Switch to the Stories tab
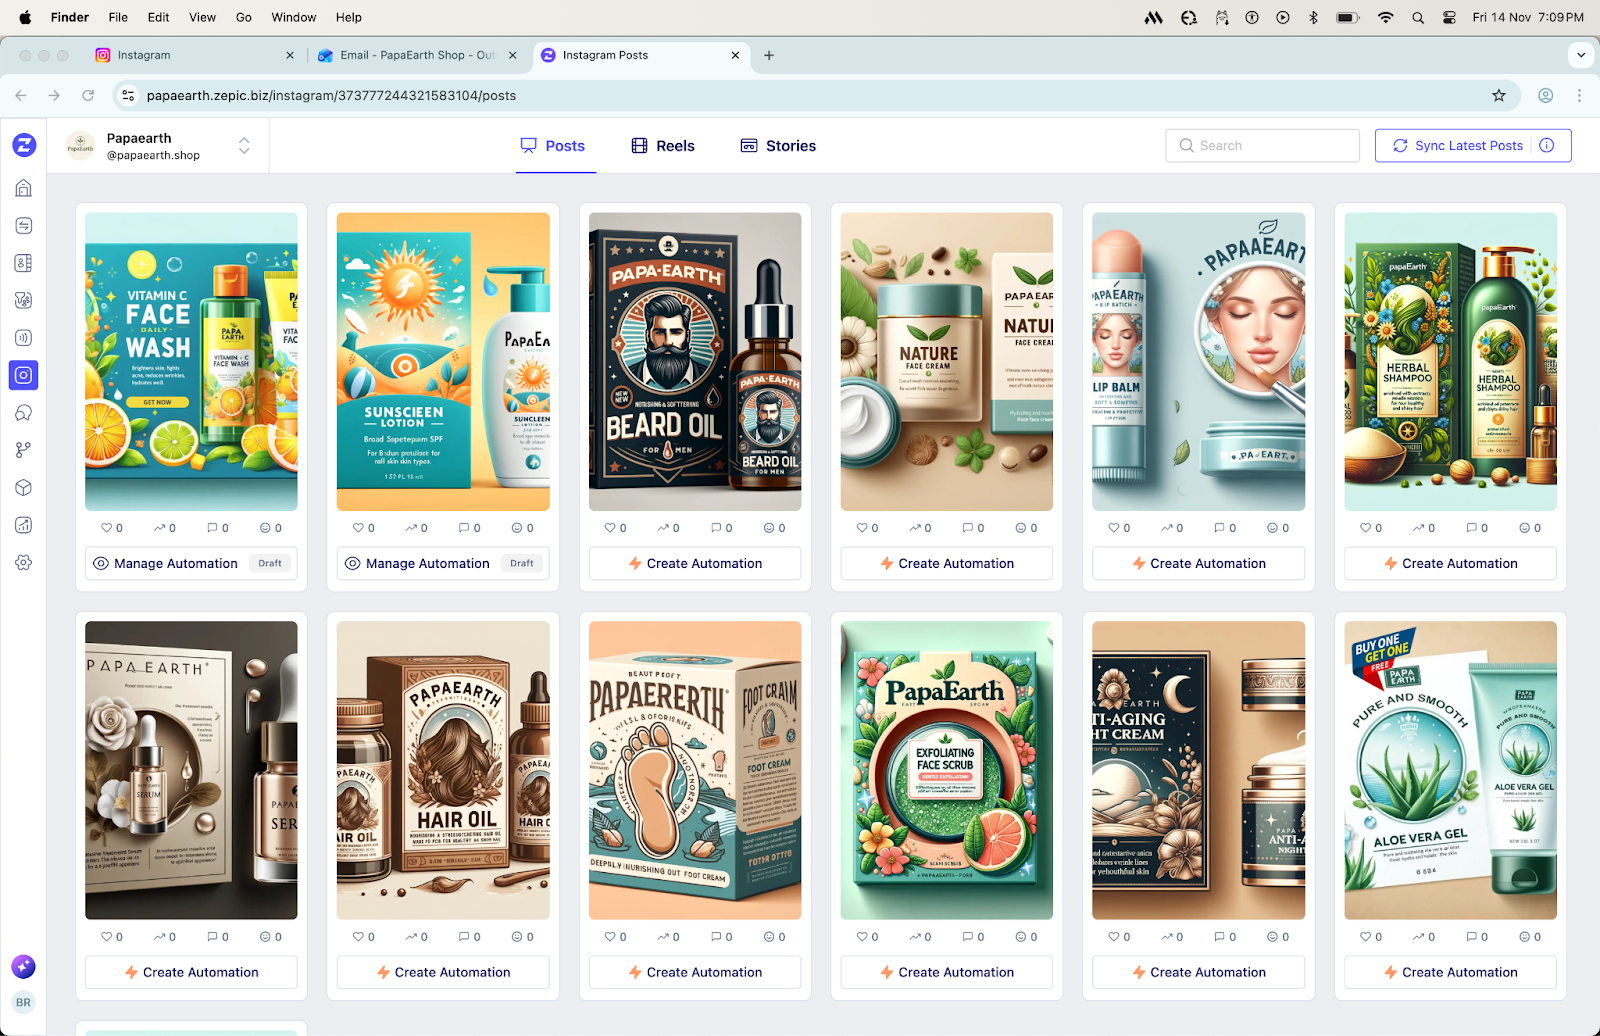Image resolution: width=1600 pixels, height=1036 pixels. tap(778, 146)
